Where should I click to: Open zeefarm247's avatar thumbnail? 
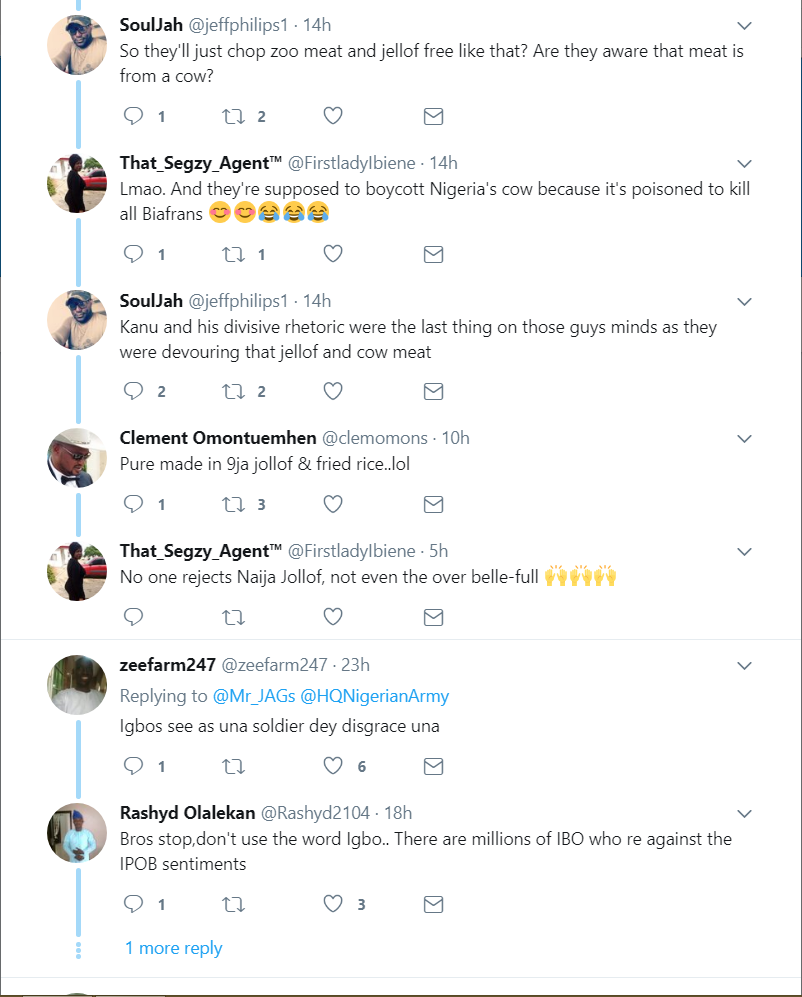click(x=77, y=685)
